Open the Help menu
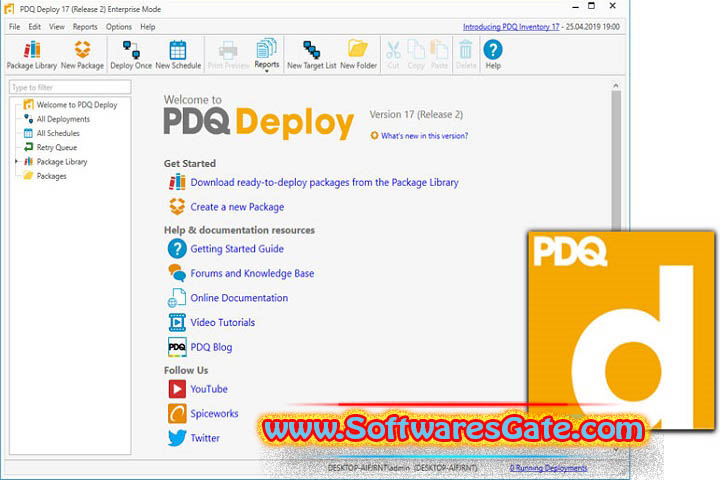The image size is (720, 480). pos(147,27)
